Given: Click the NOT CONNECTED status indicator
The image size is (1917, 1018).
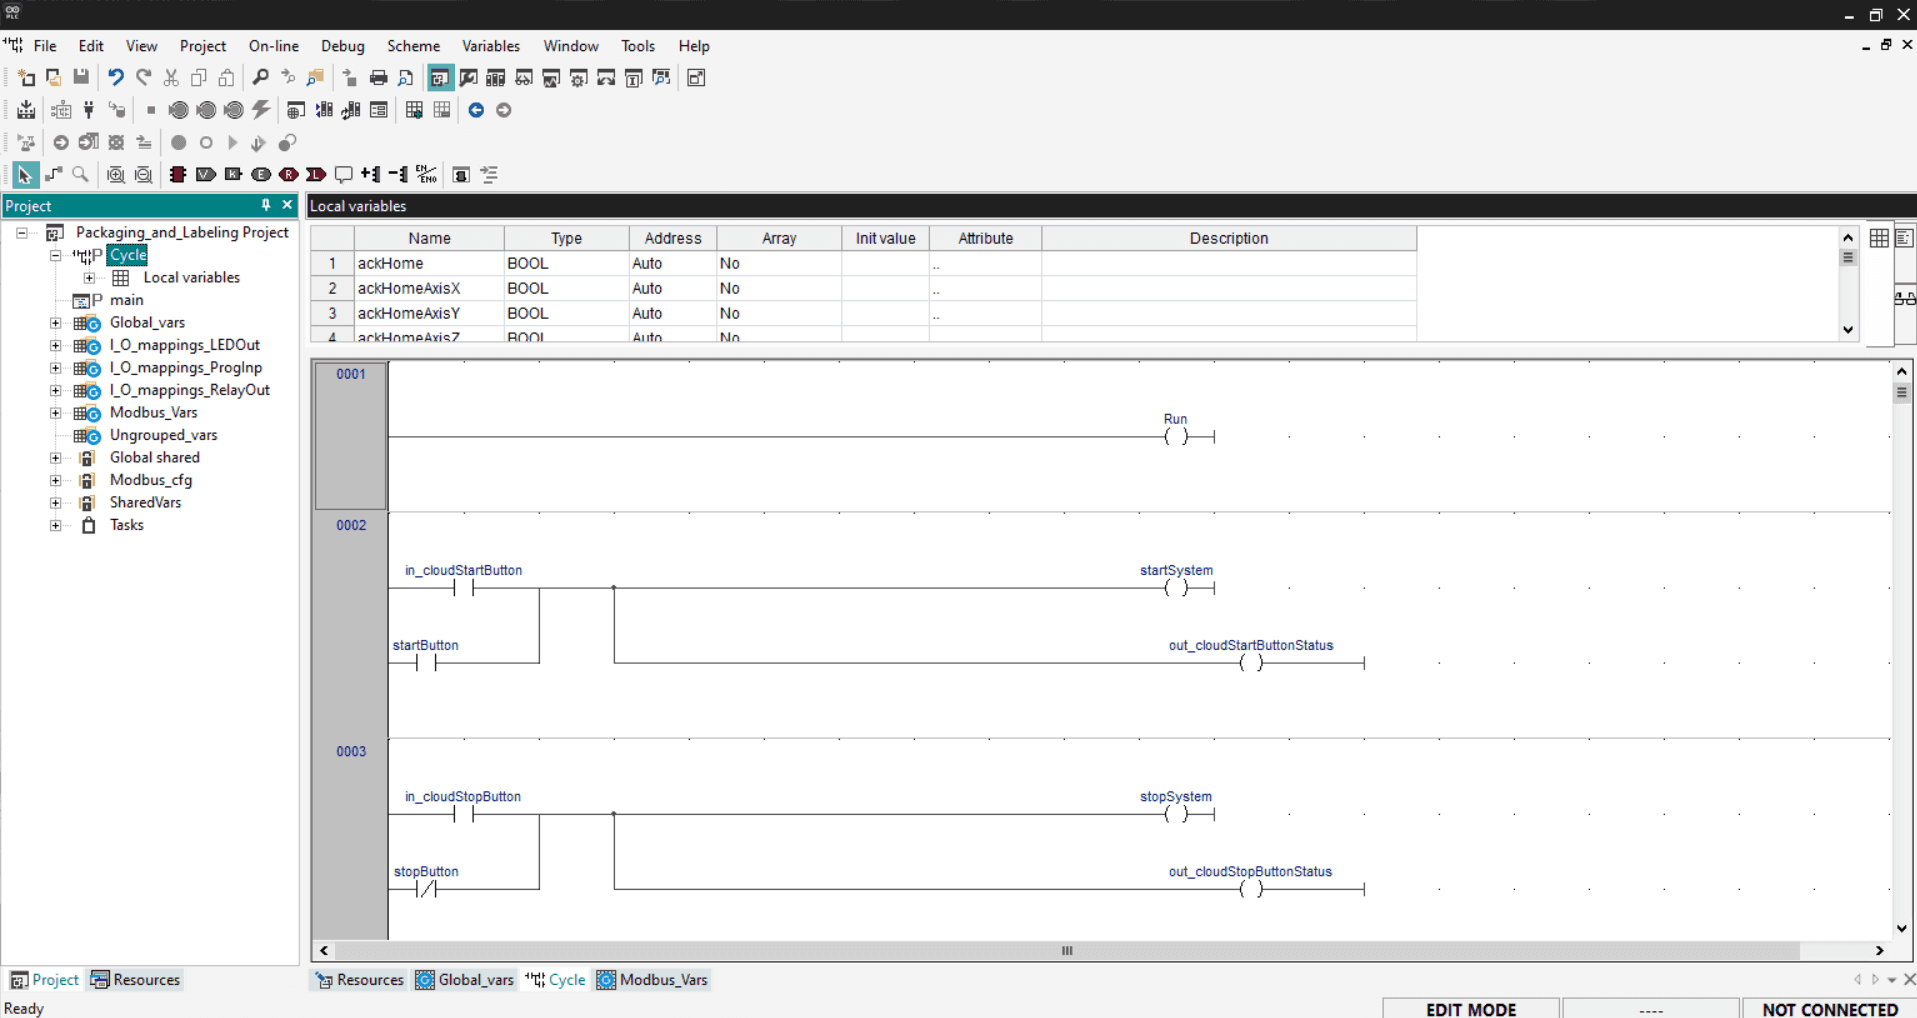Looking at the screenshot, I should (x=1827, y=1009).
